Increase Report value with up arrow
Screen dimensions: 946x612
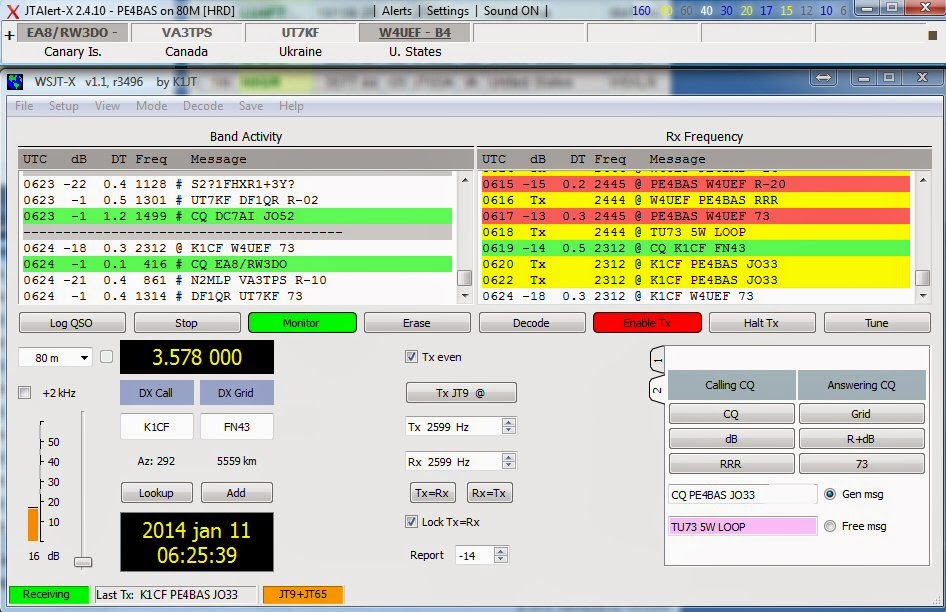pos(500,550)
